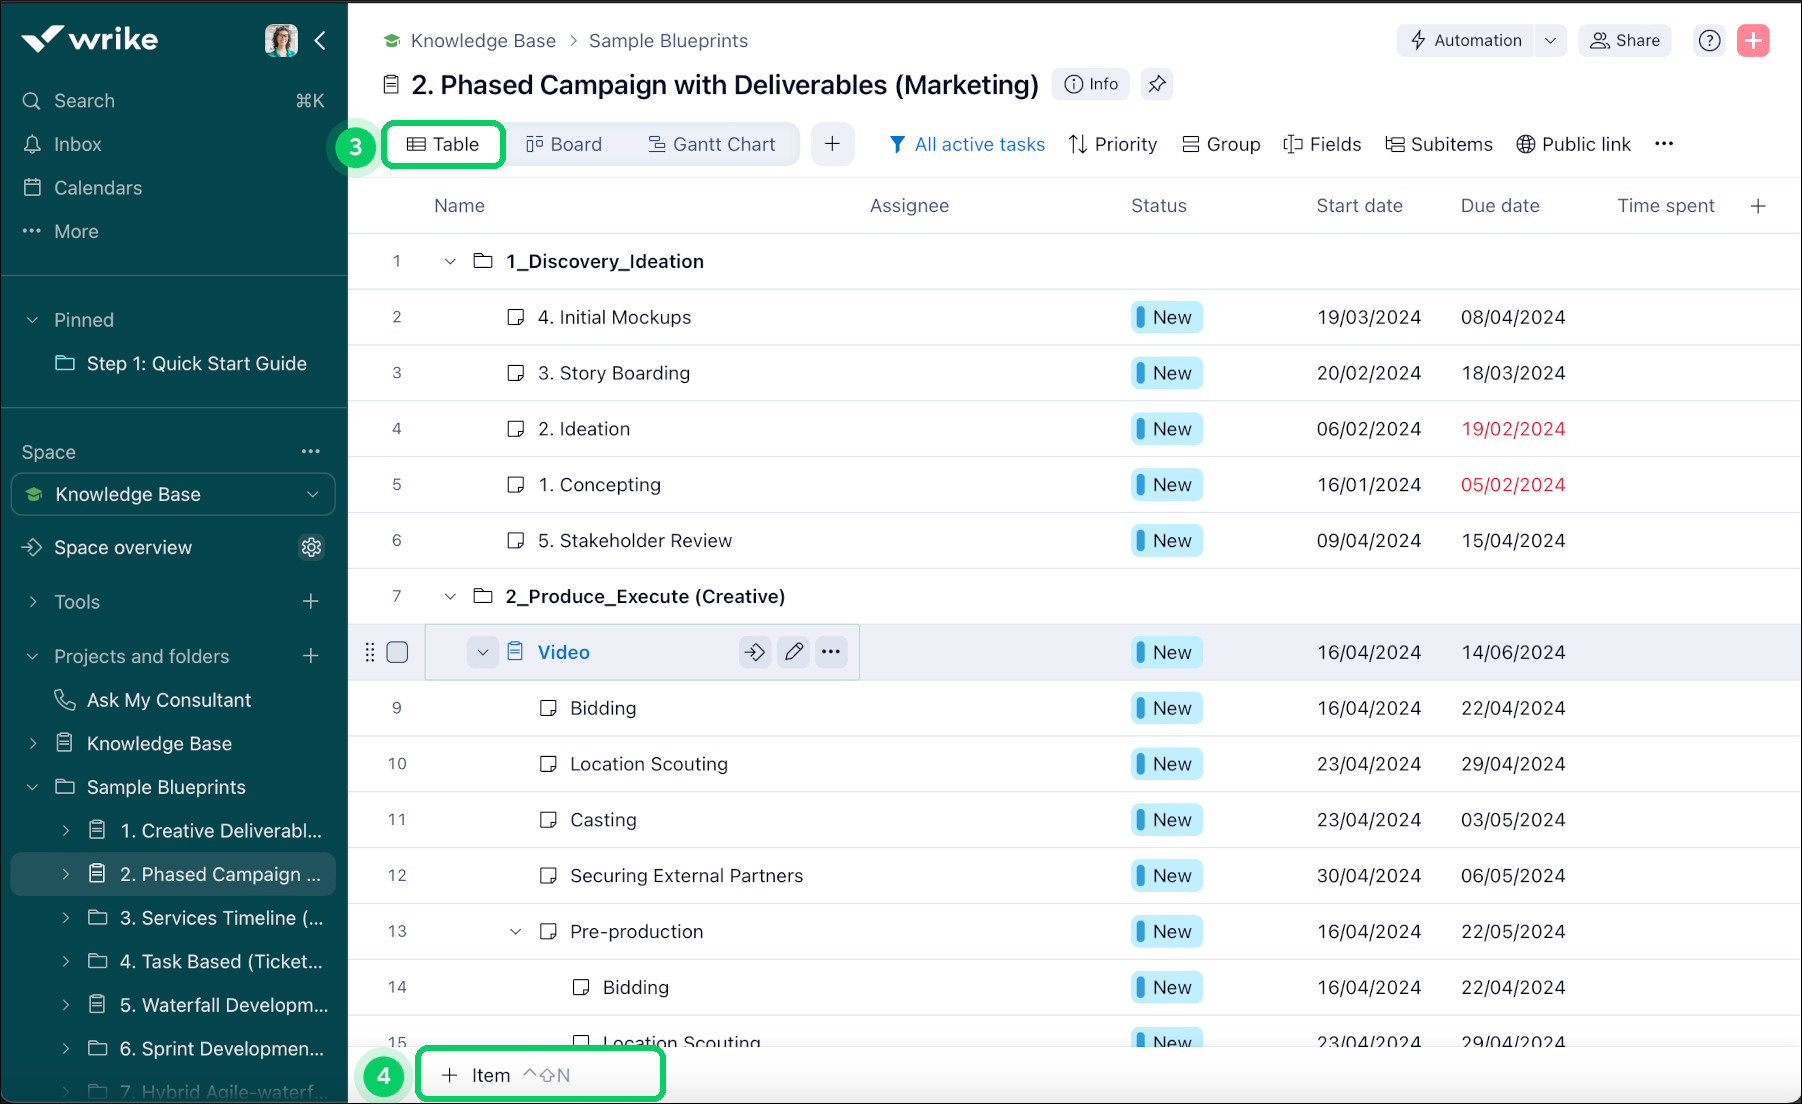Toggle the All active tasks filter
Screen dimensions: 1802x1104
coord(967,144)
